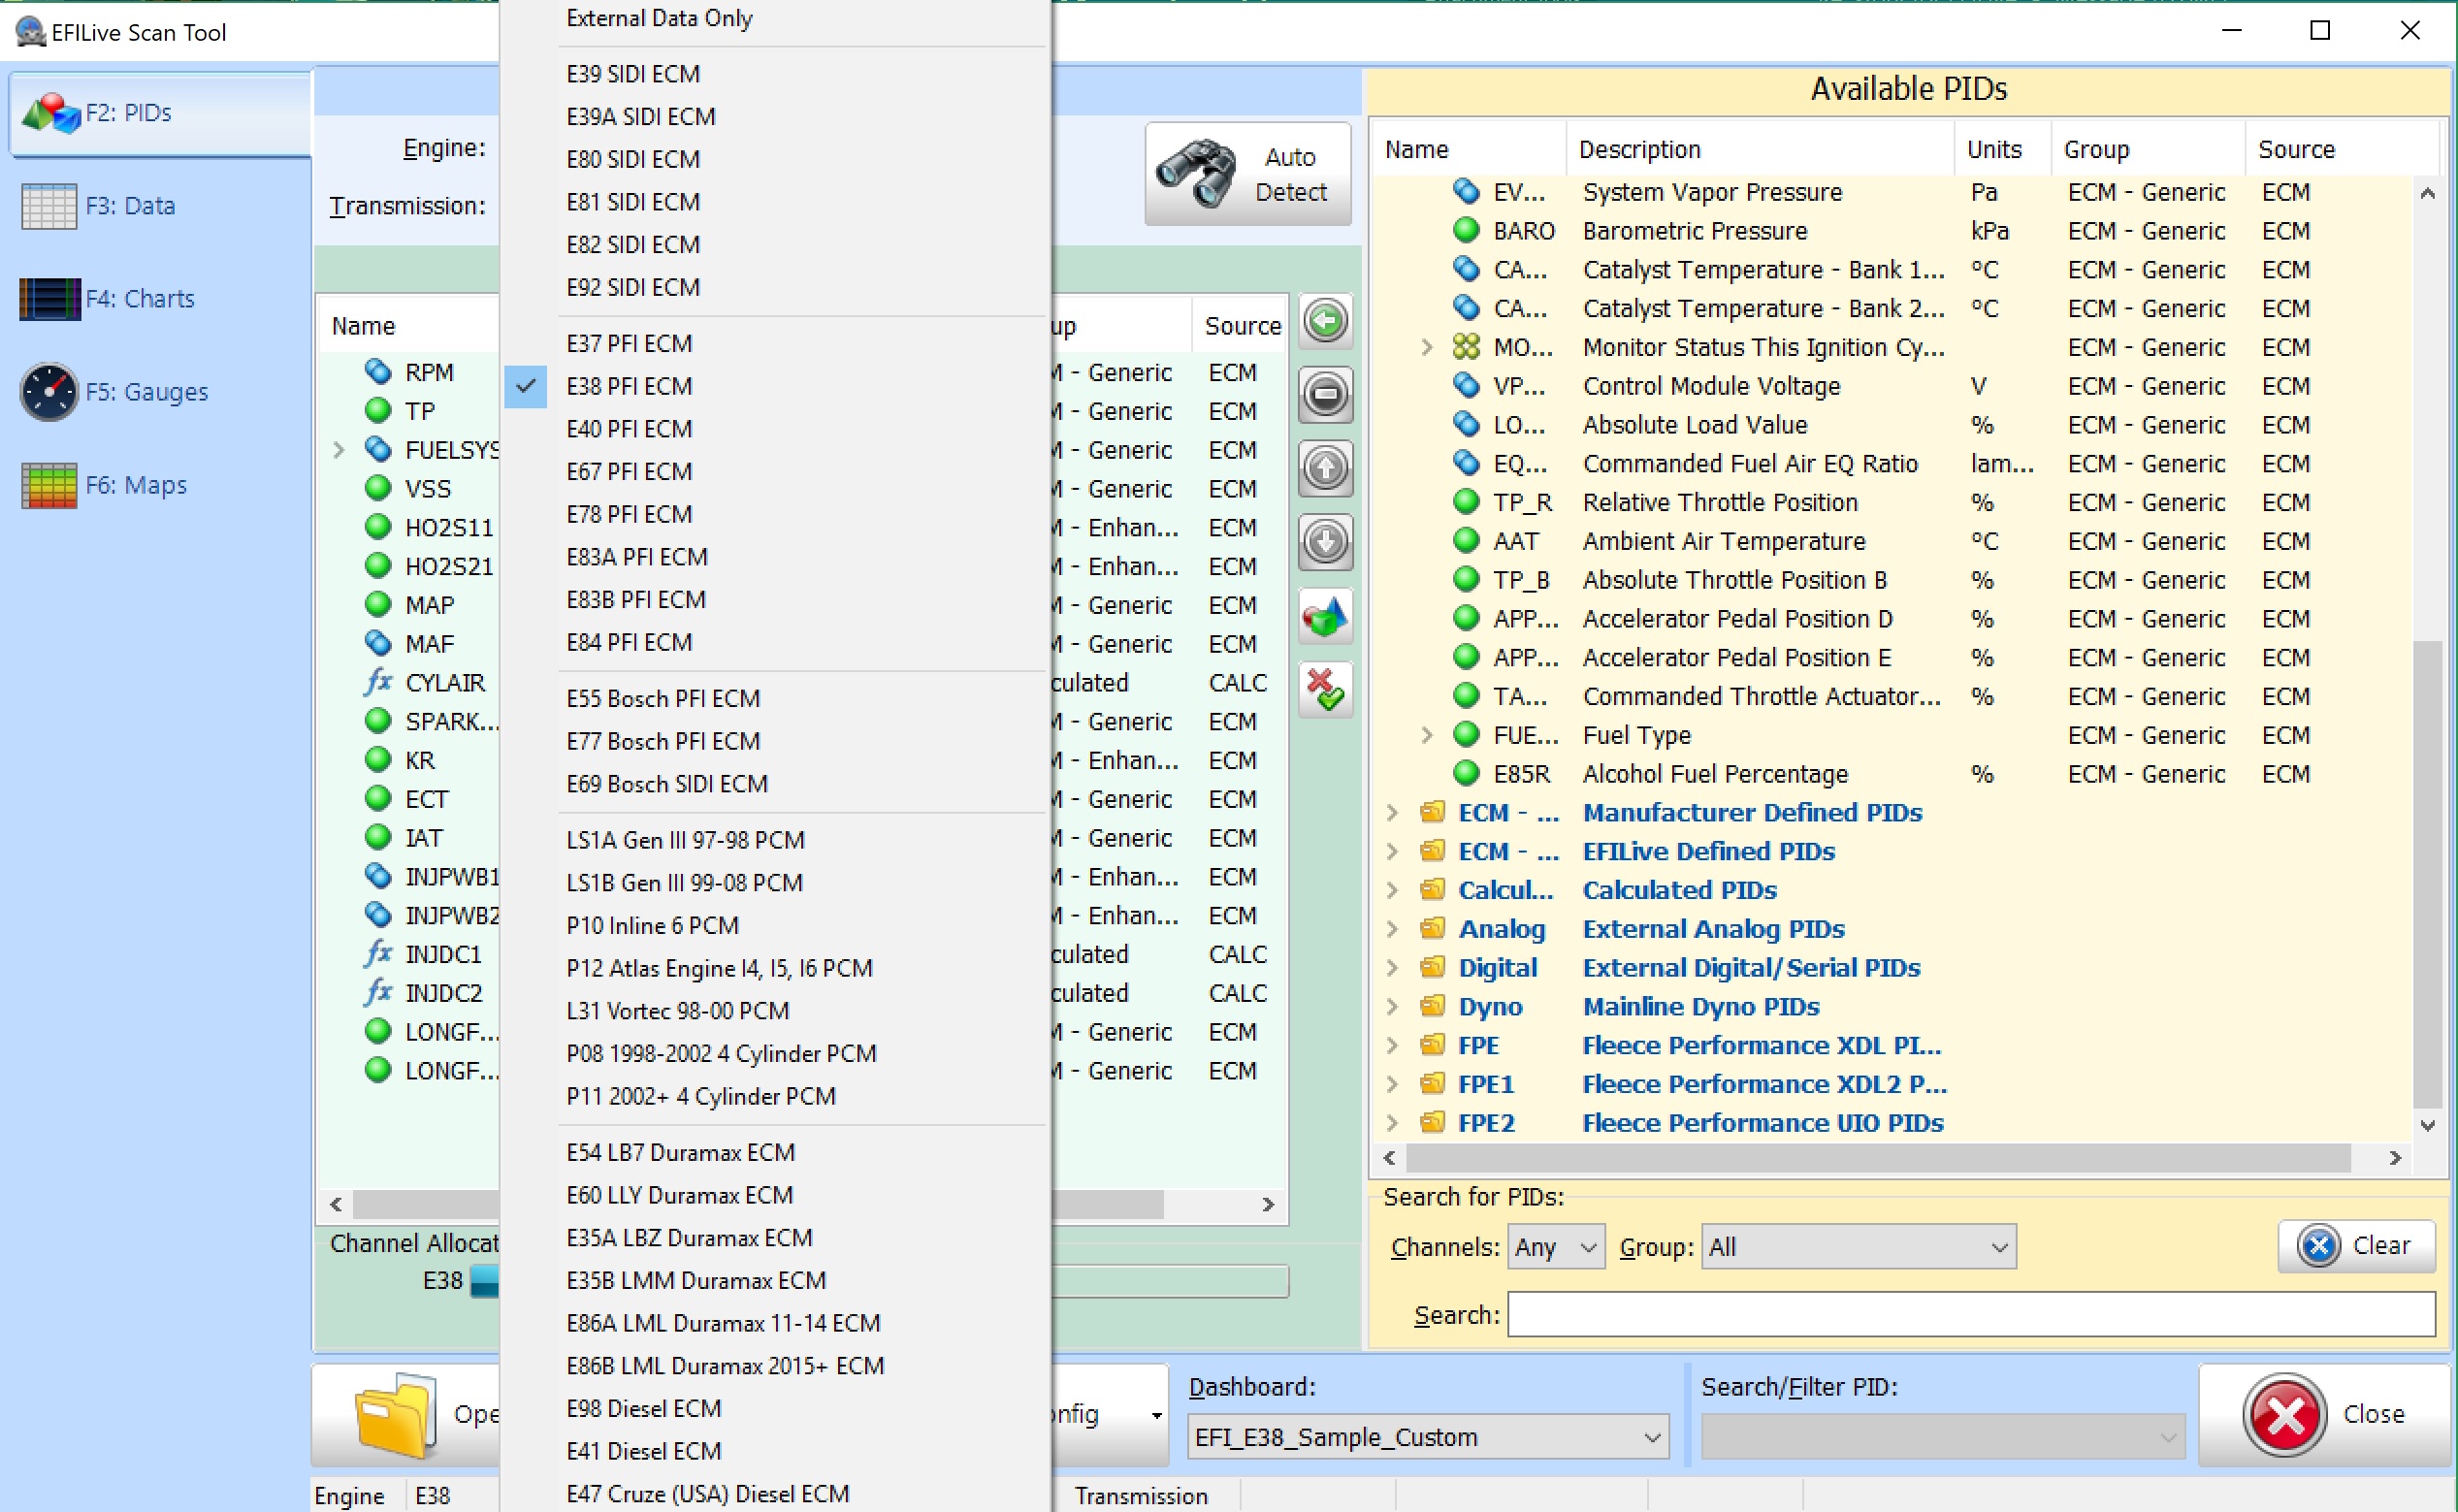The width and height of the screenshot is (2458, 1512).
Task: Select E39 SIDI ECM from menu
Action: point(775,74)
